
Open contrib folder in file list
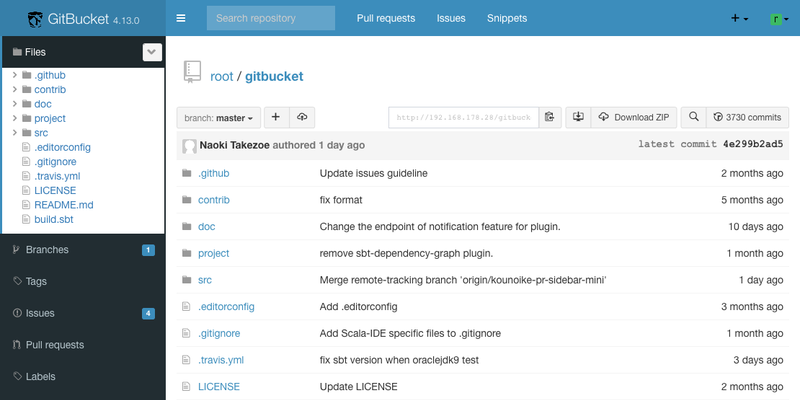[214, 200]
